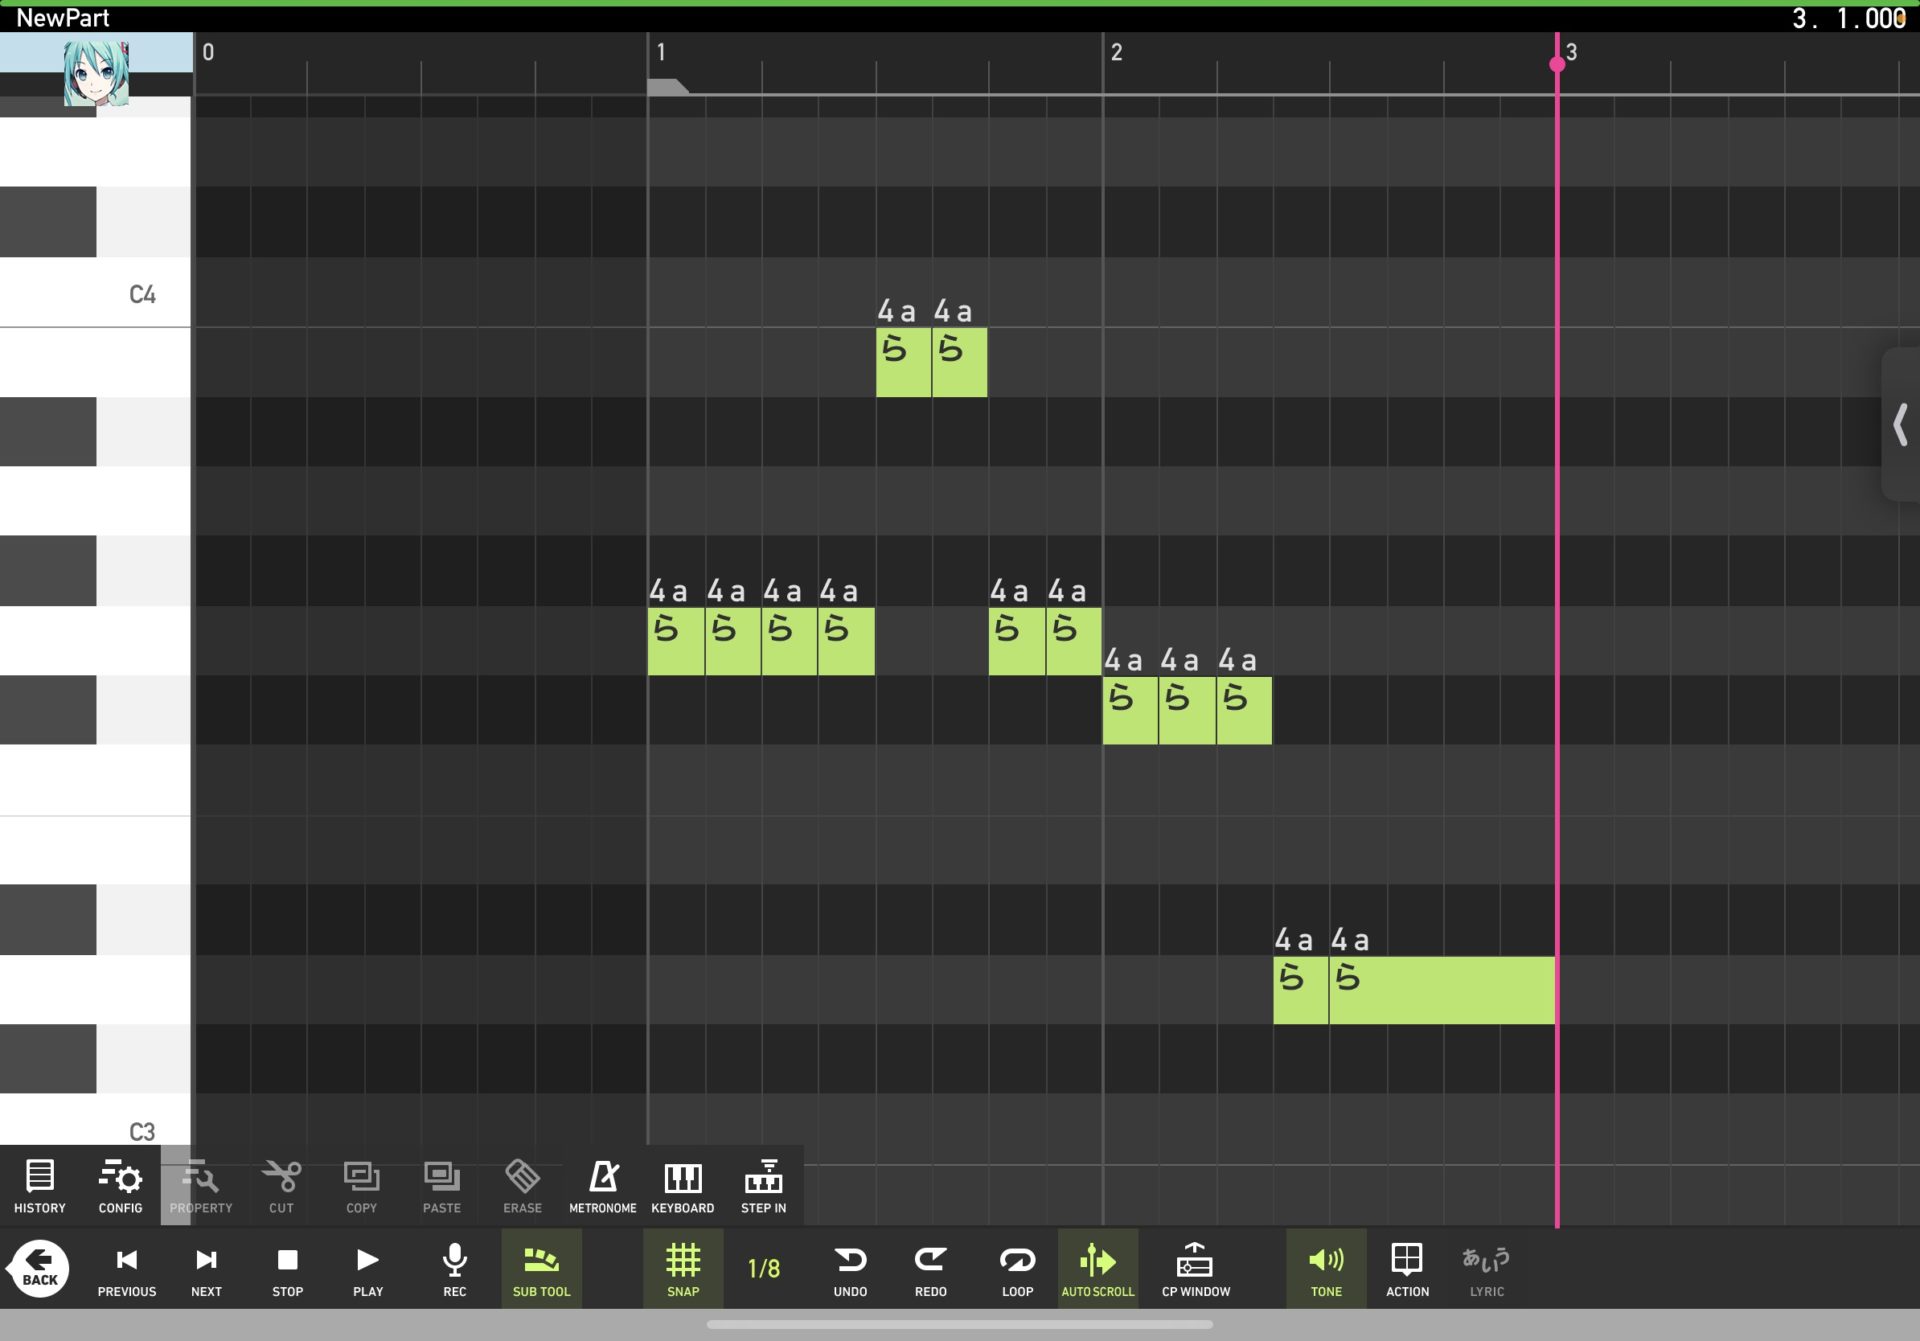Toggle Snap to grid
The image size is (1920, 1341).
tap(682, 1268)
